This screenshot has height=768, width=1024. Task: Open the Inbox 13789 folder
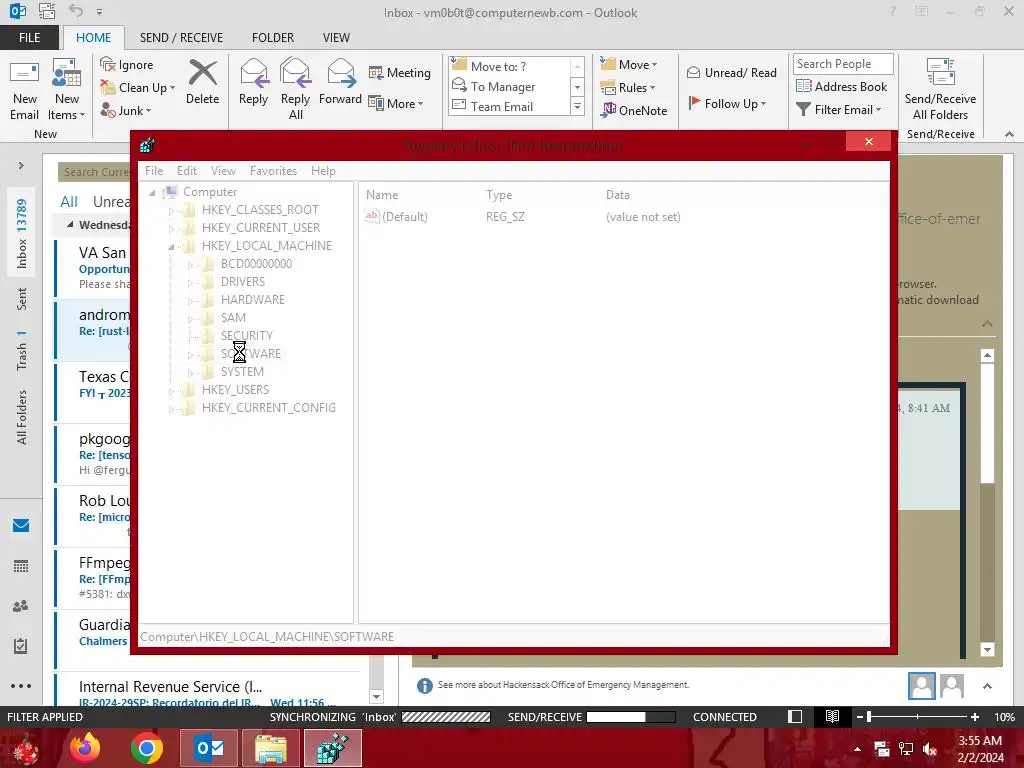[22, 234]
